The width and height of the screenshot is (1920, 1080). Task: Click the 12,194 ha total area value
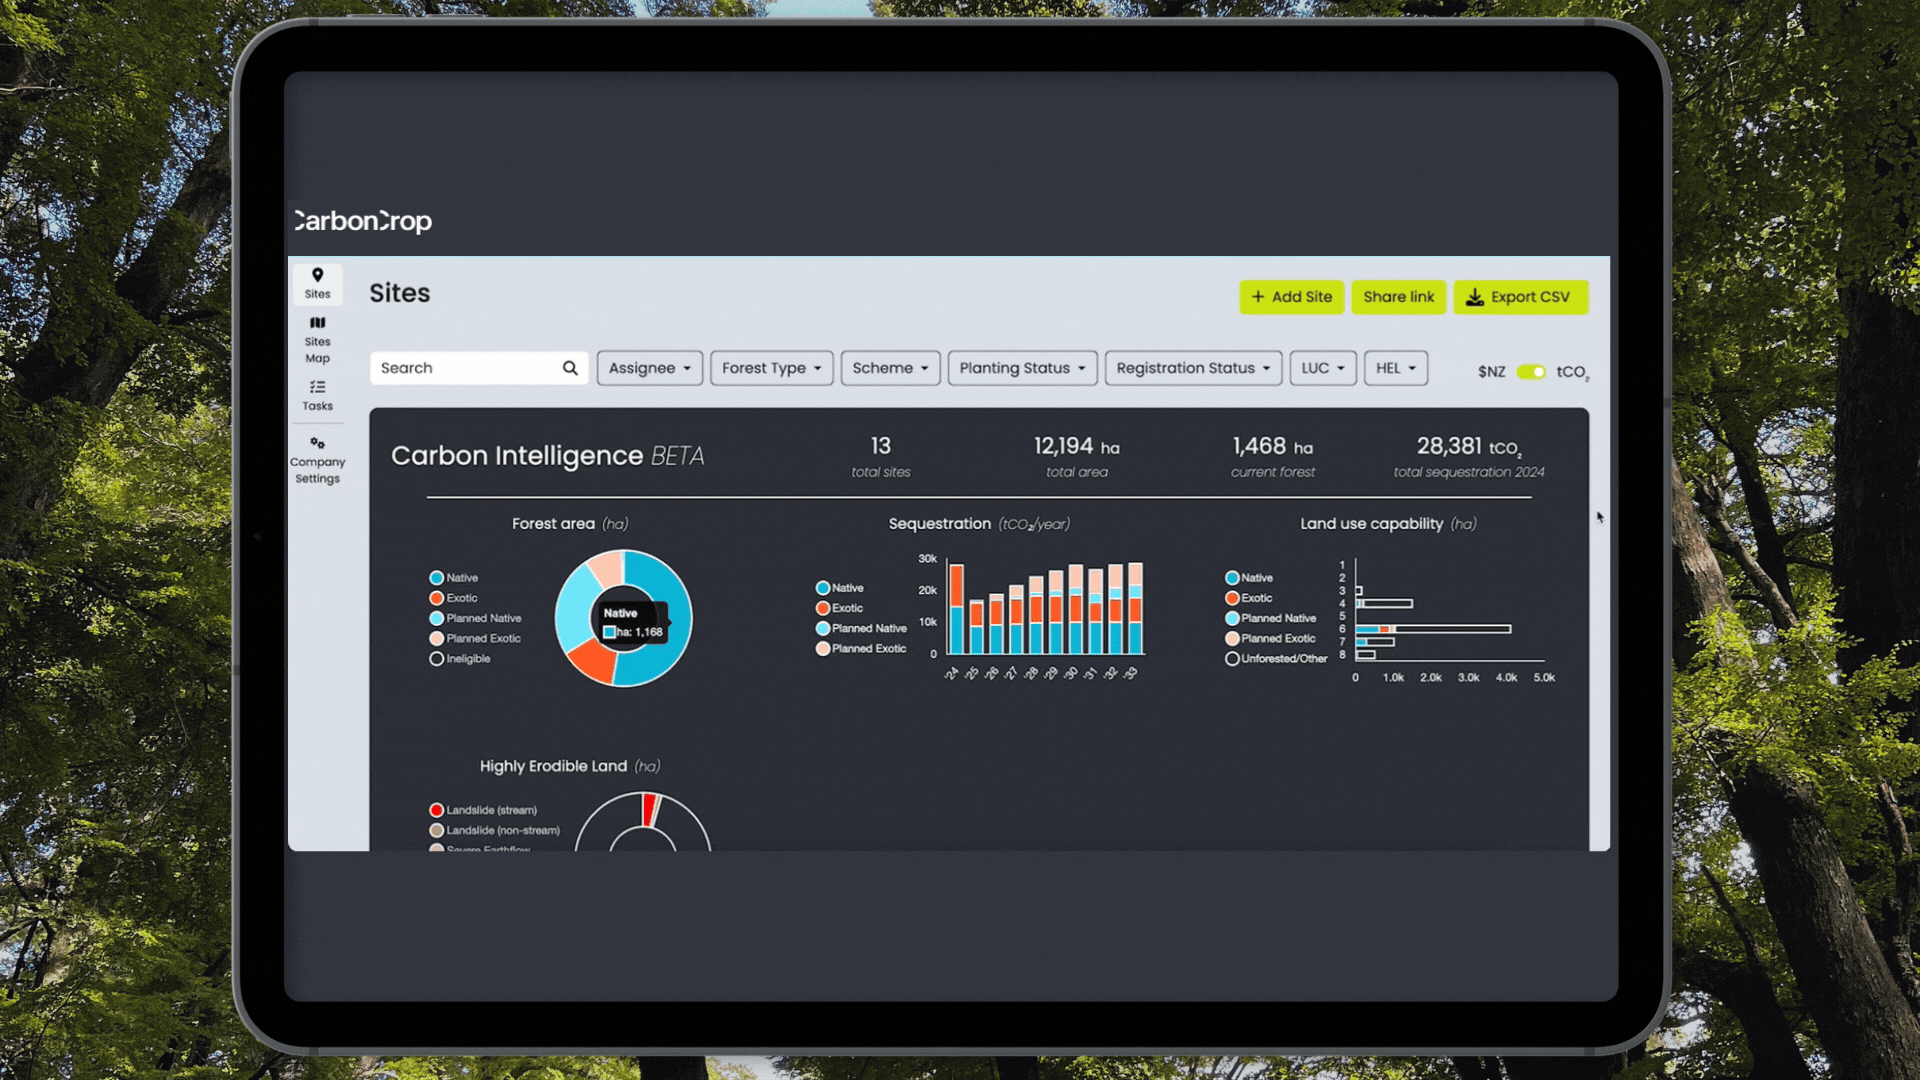click(x=1077, y=447)
